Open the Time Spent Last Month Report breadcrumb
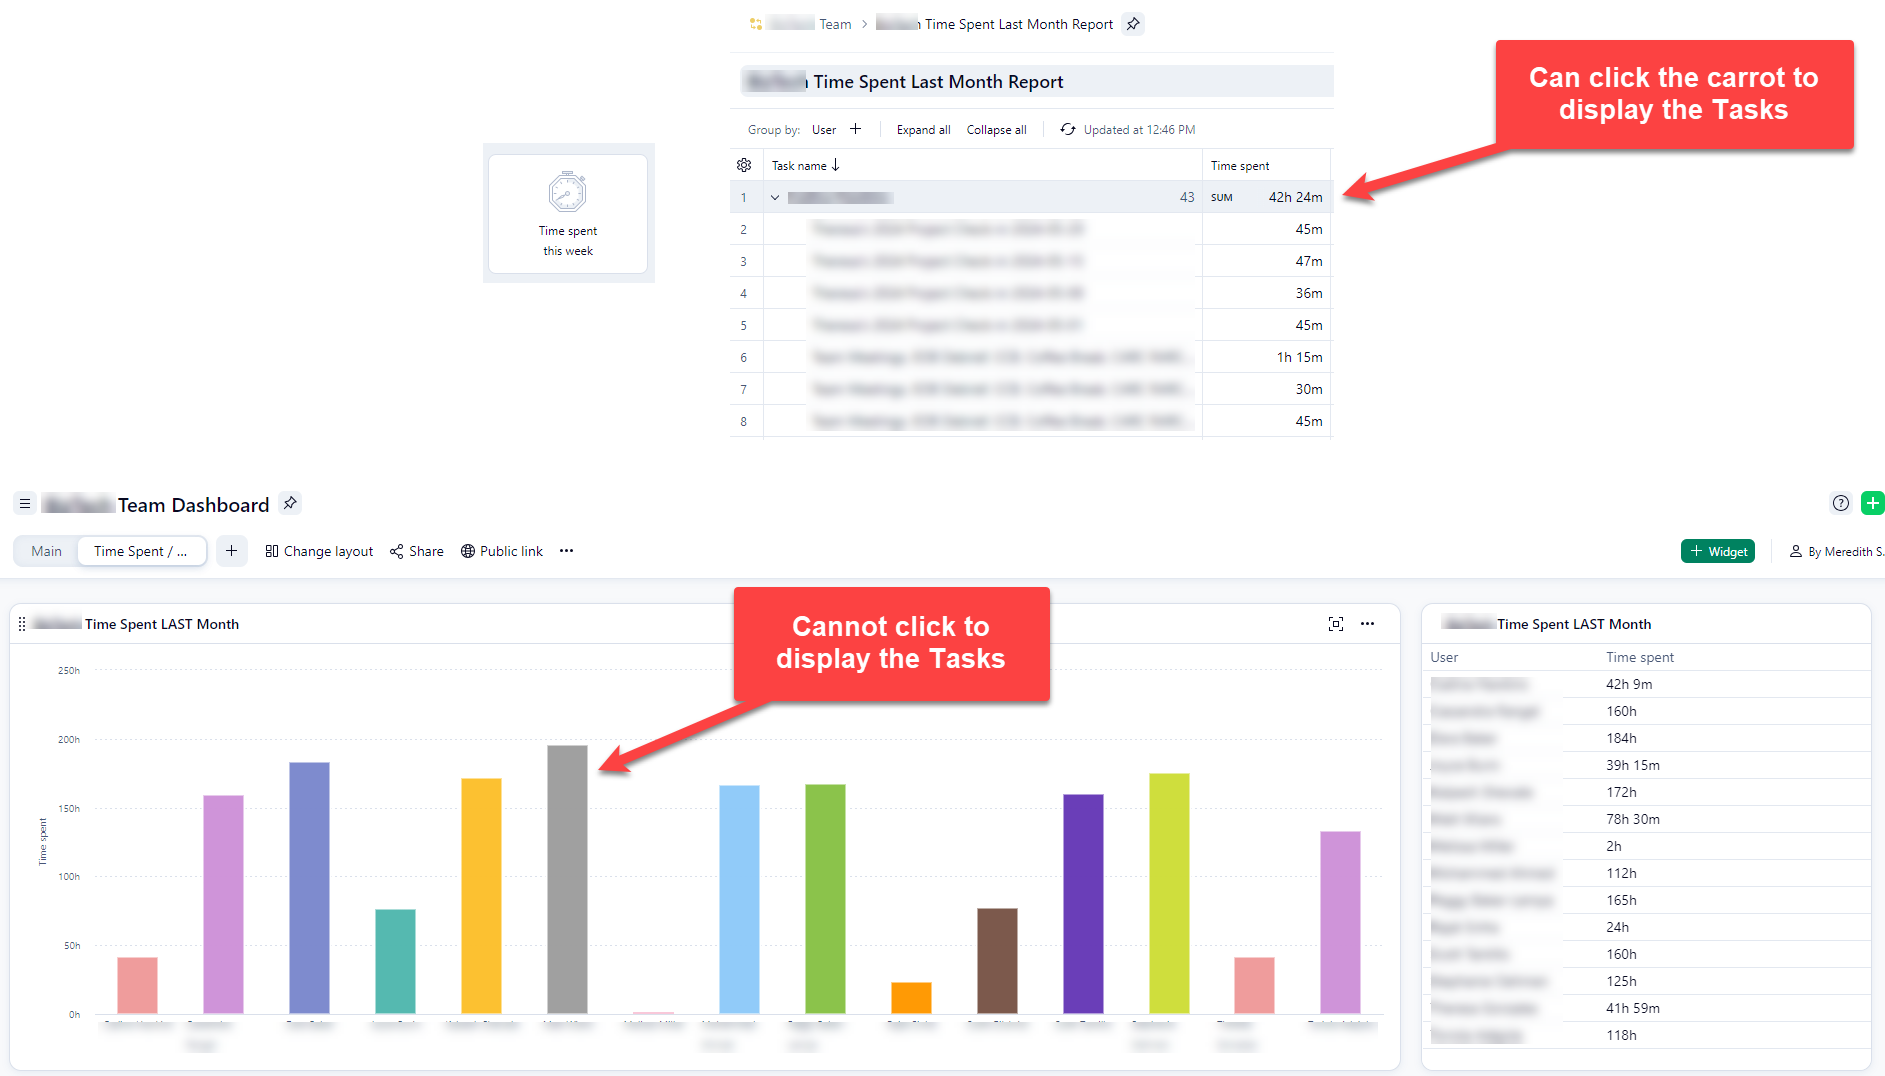Viewport: 1885px width, 1076px height. pyautogui.click(x=1018, y=24)
